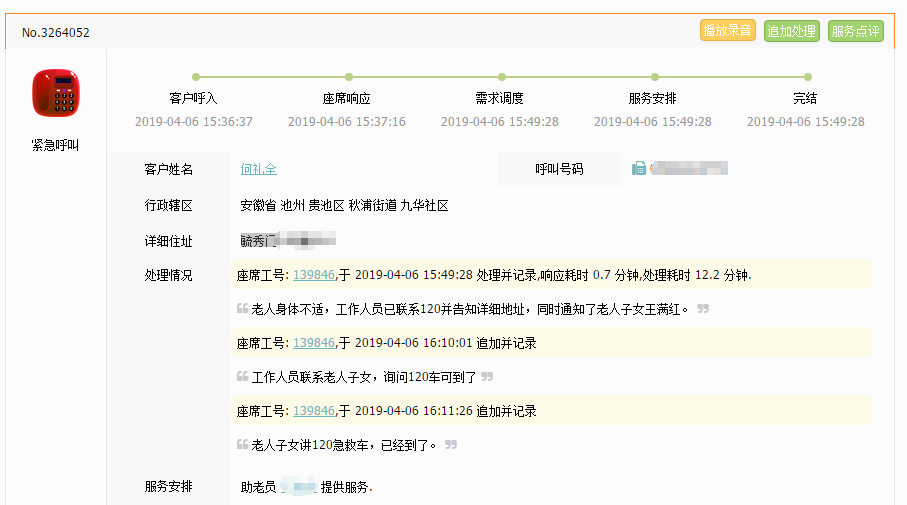This screenshot has height=505, width=907.
Task: Click the record number No.3264052
Action: 56,32
